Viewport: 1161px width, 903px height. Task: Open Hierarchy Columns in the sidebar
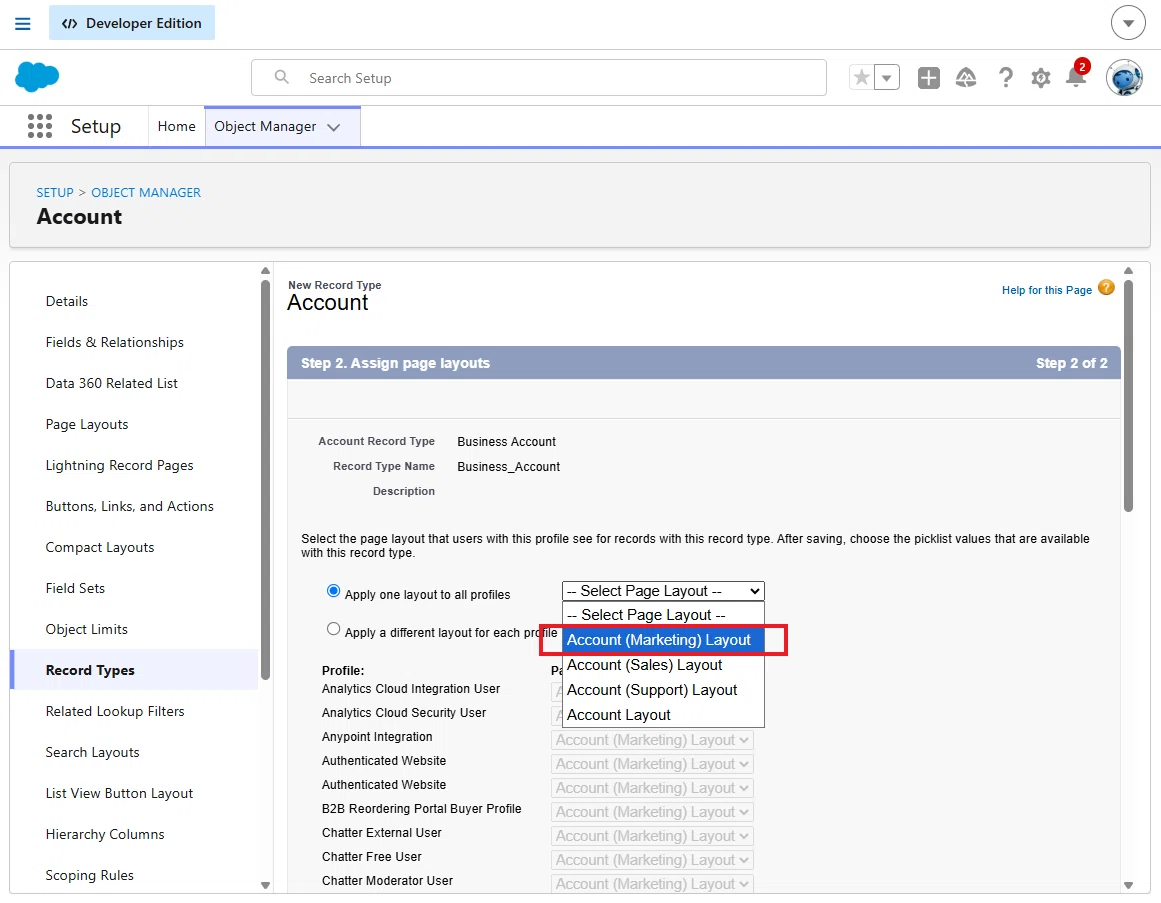click(105, 834)
